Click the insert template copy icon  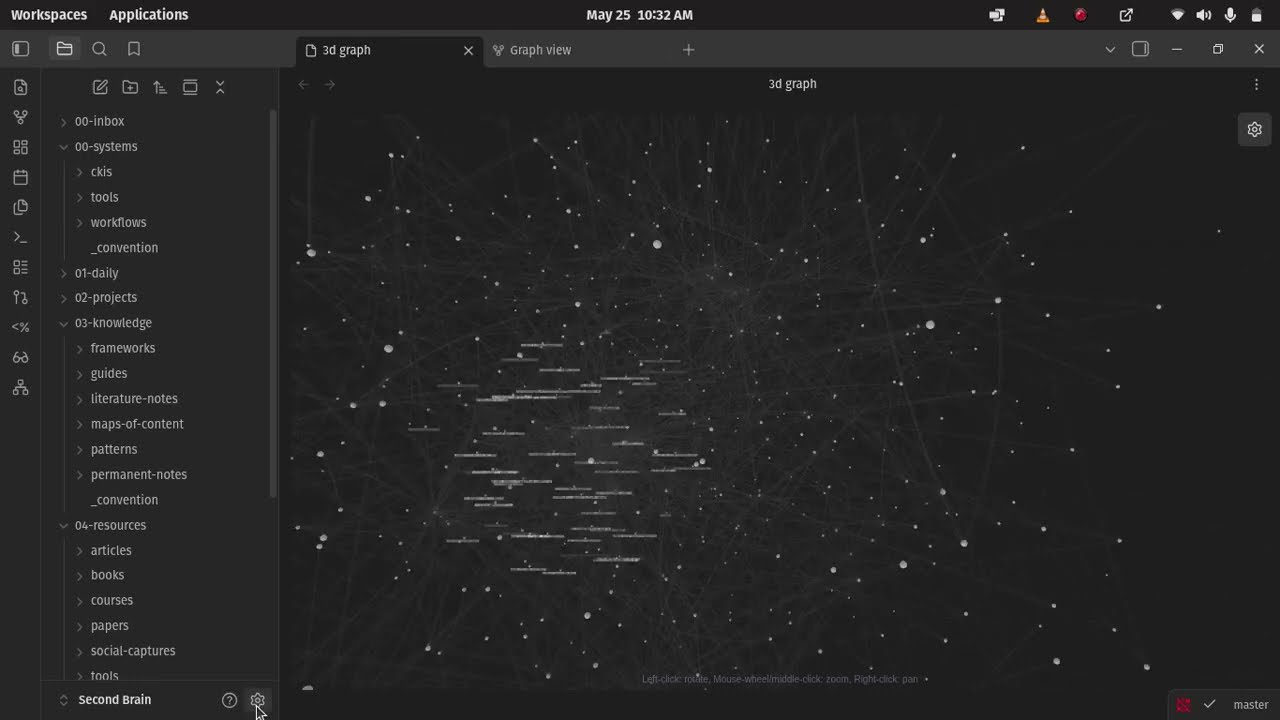pos(20,207)
